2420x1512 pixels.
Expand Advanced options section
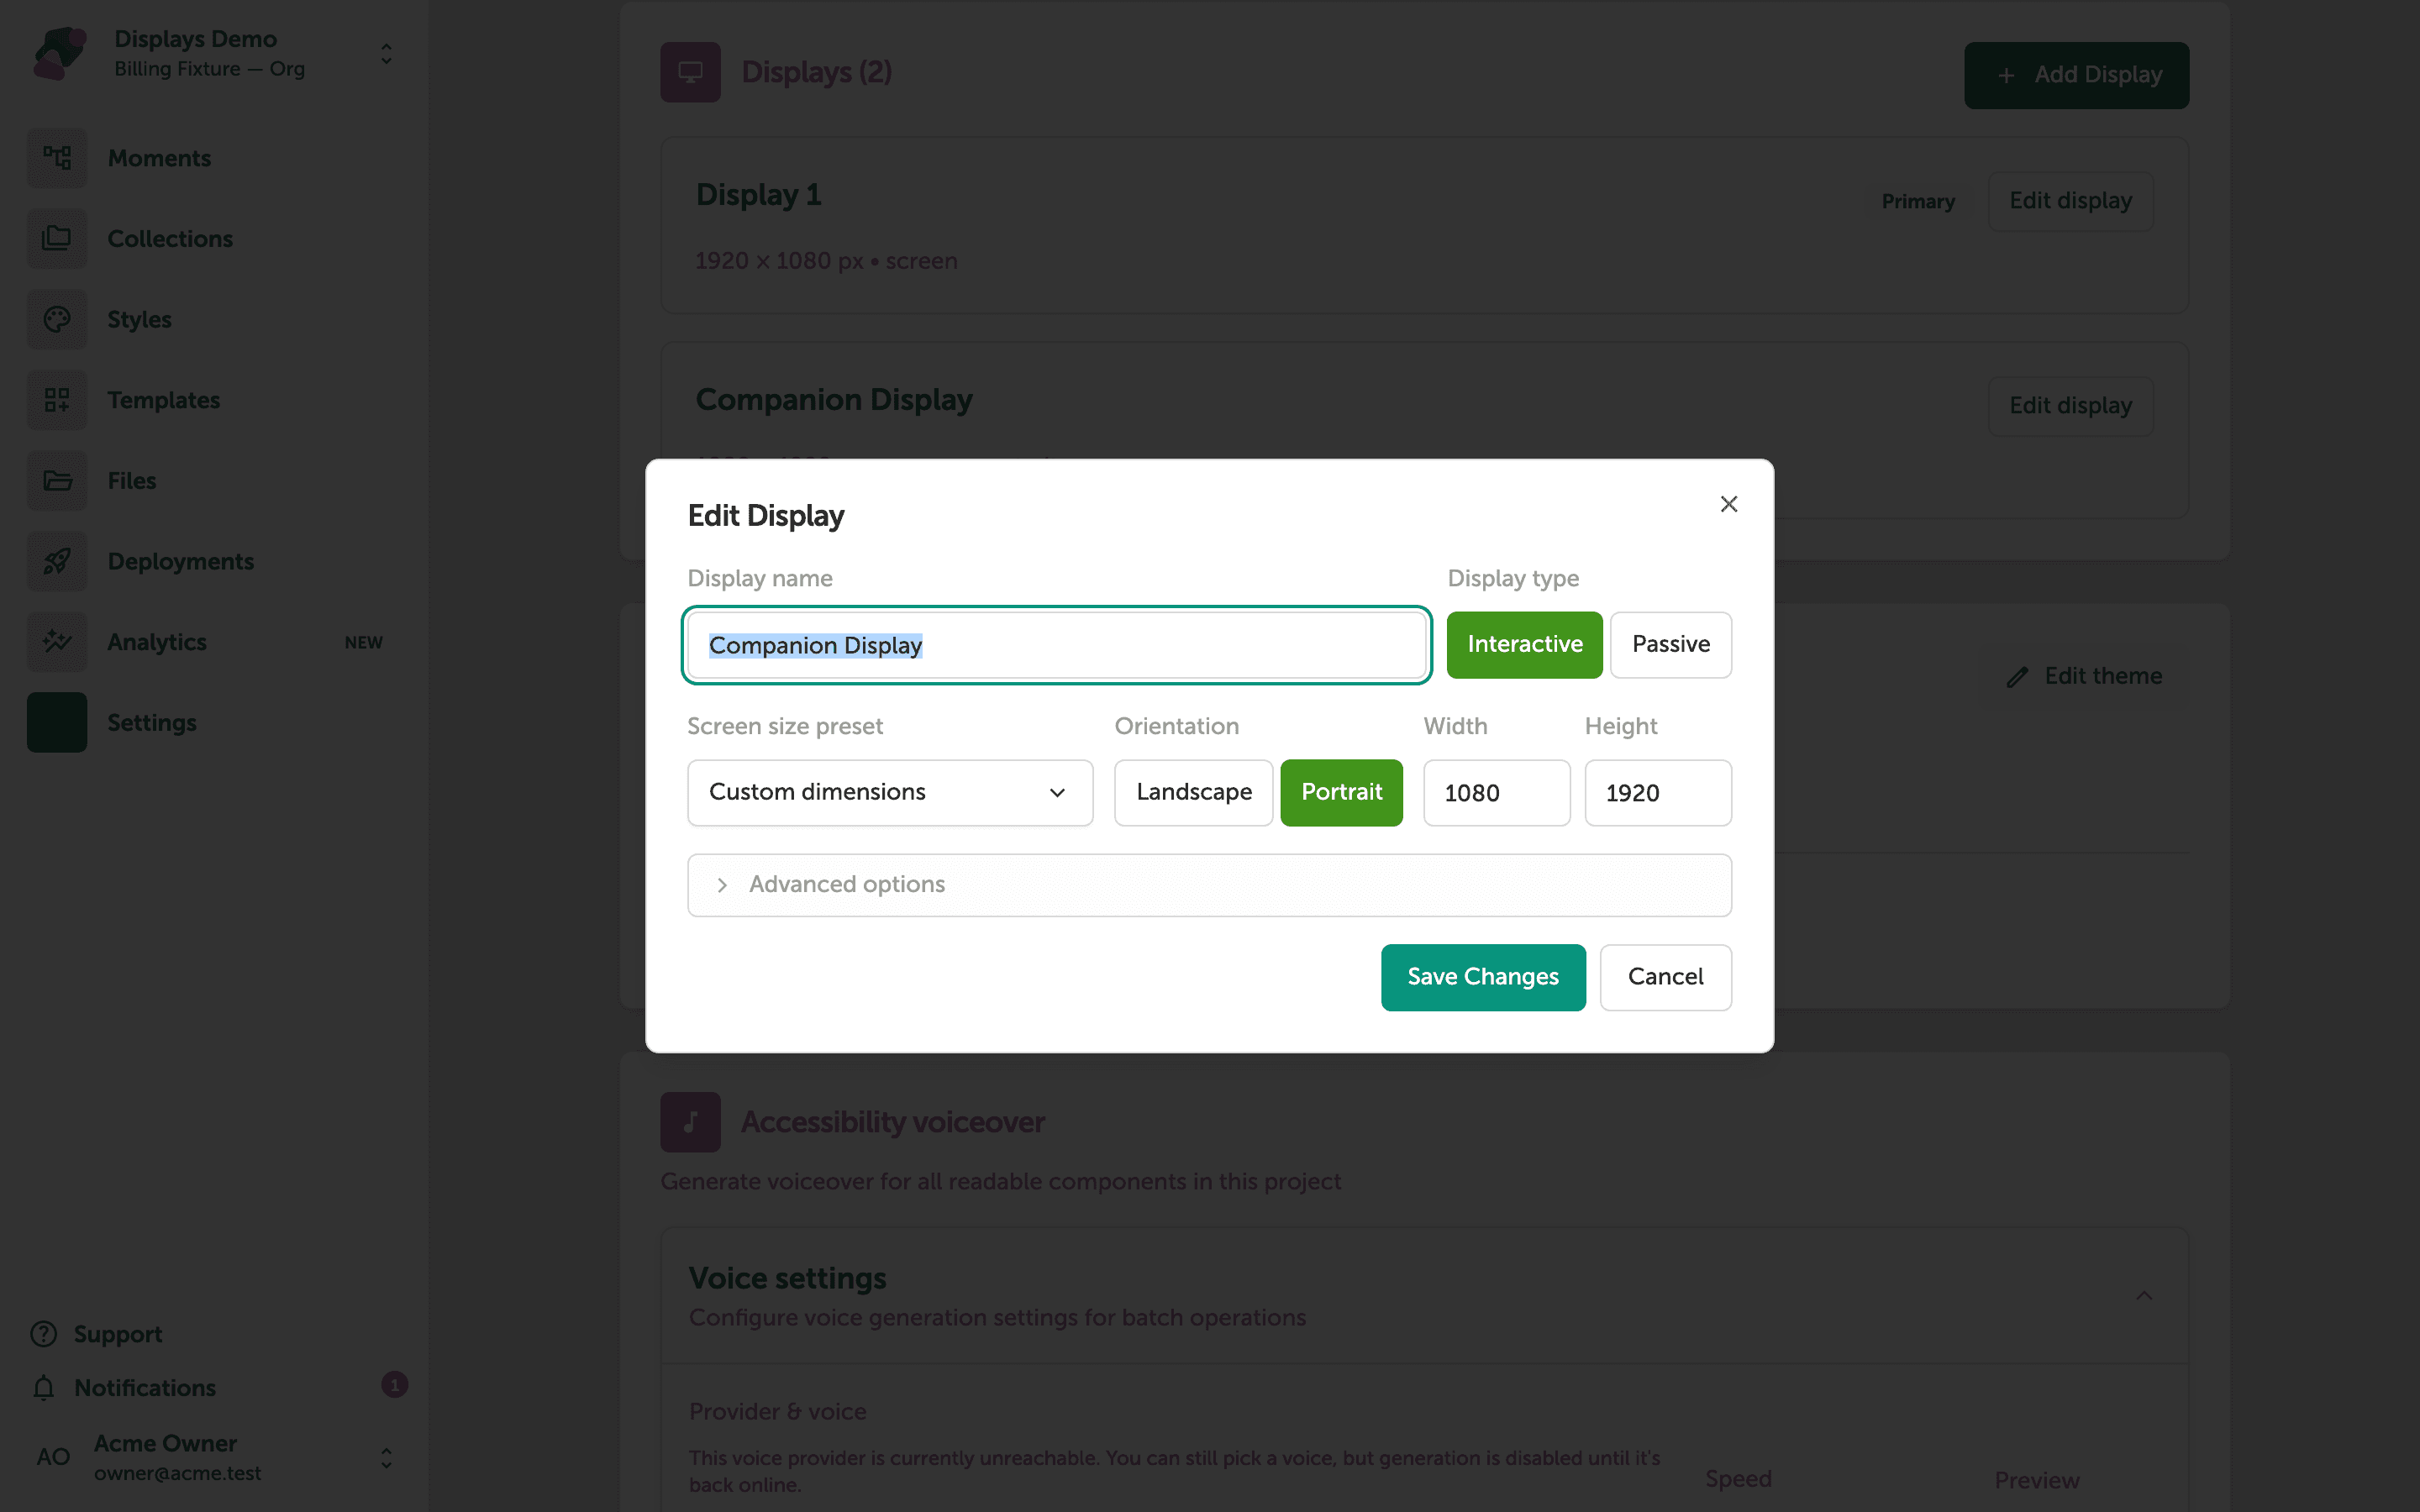(x=1209, y=885)
